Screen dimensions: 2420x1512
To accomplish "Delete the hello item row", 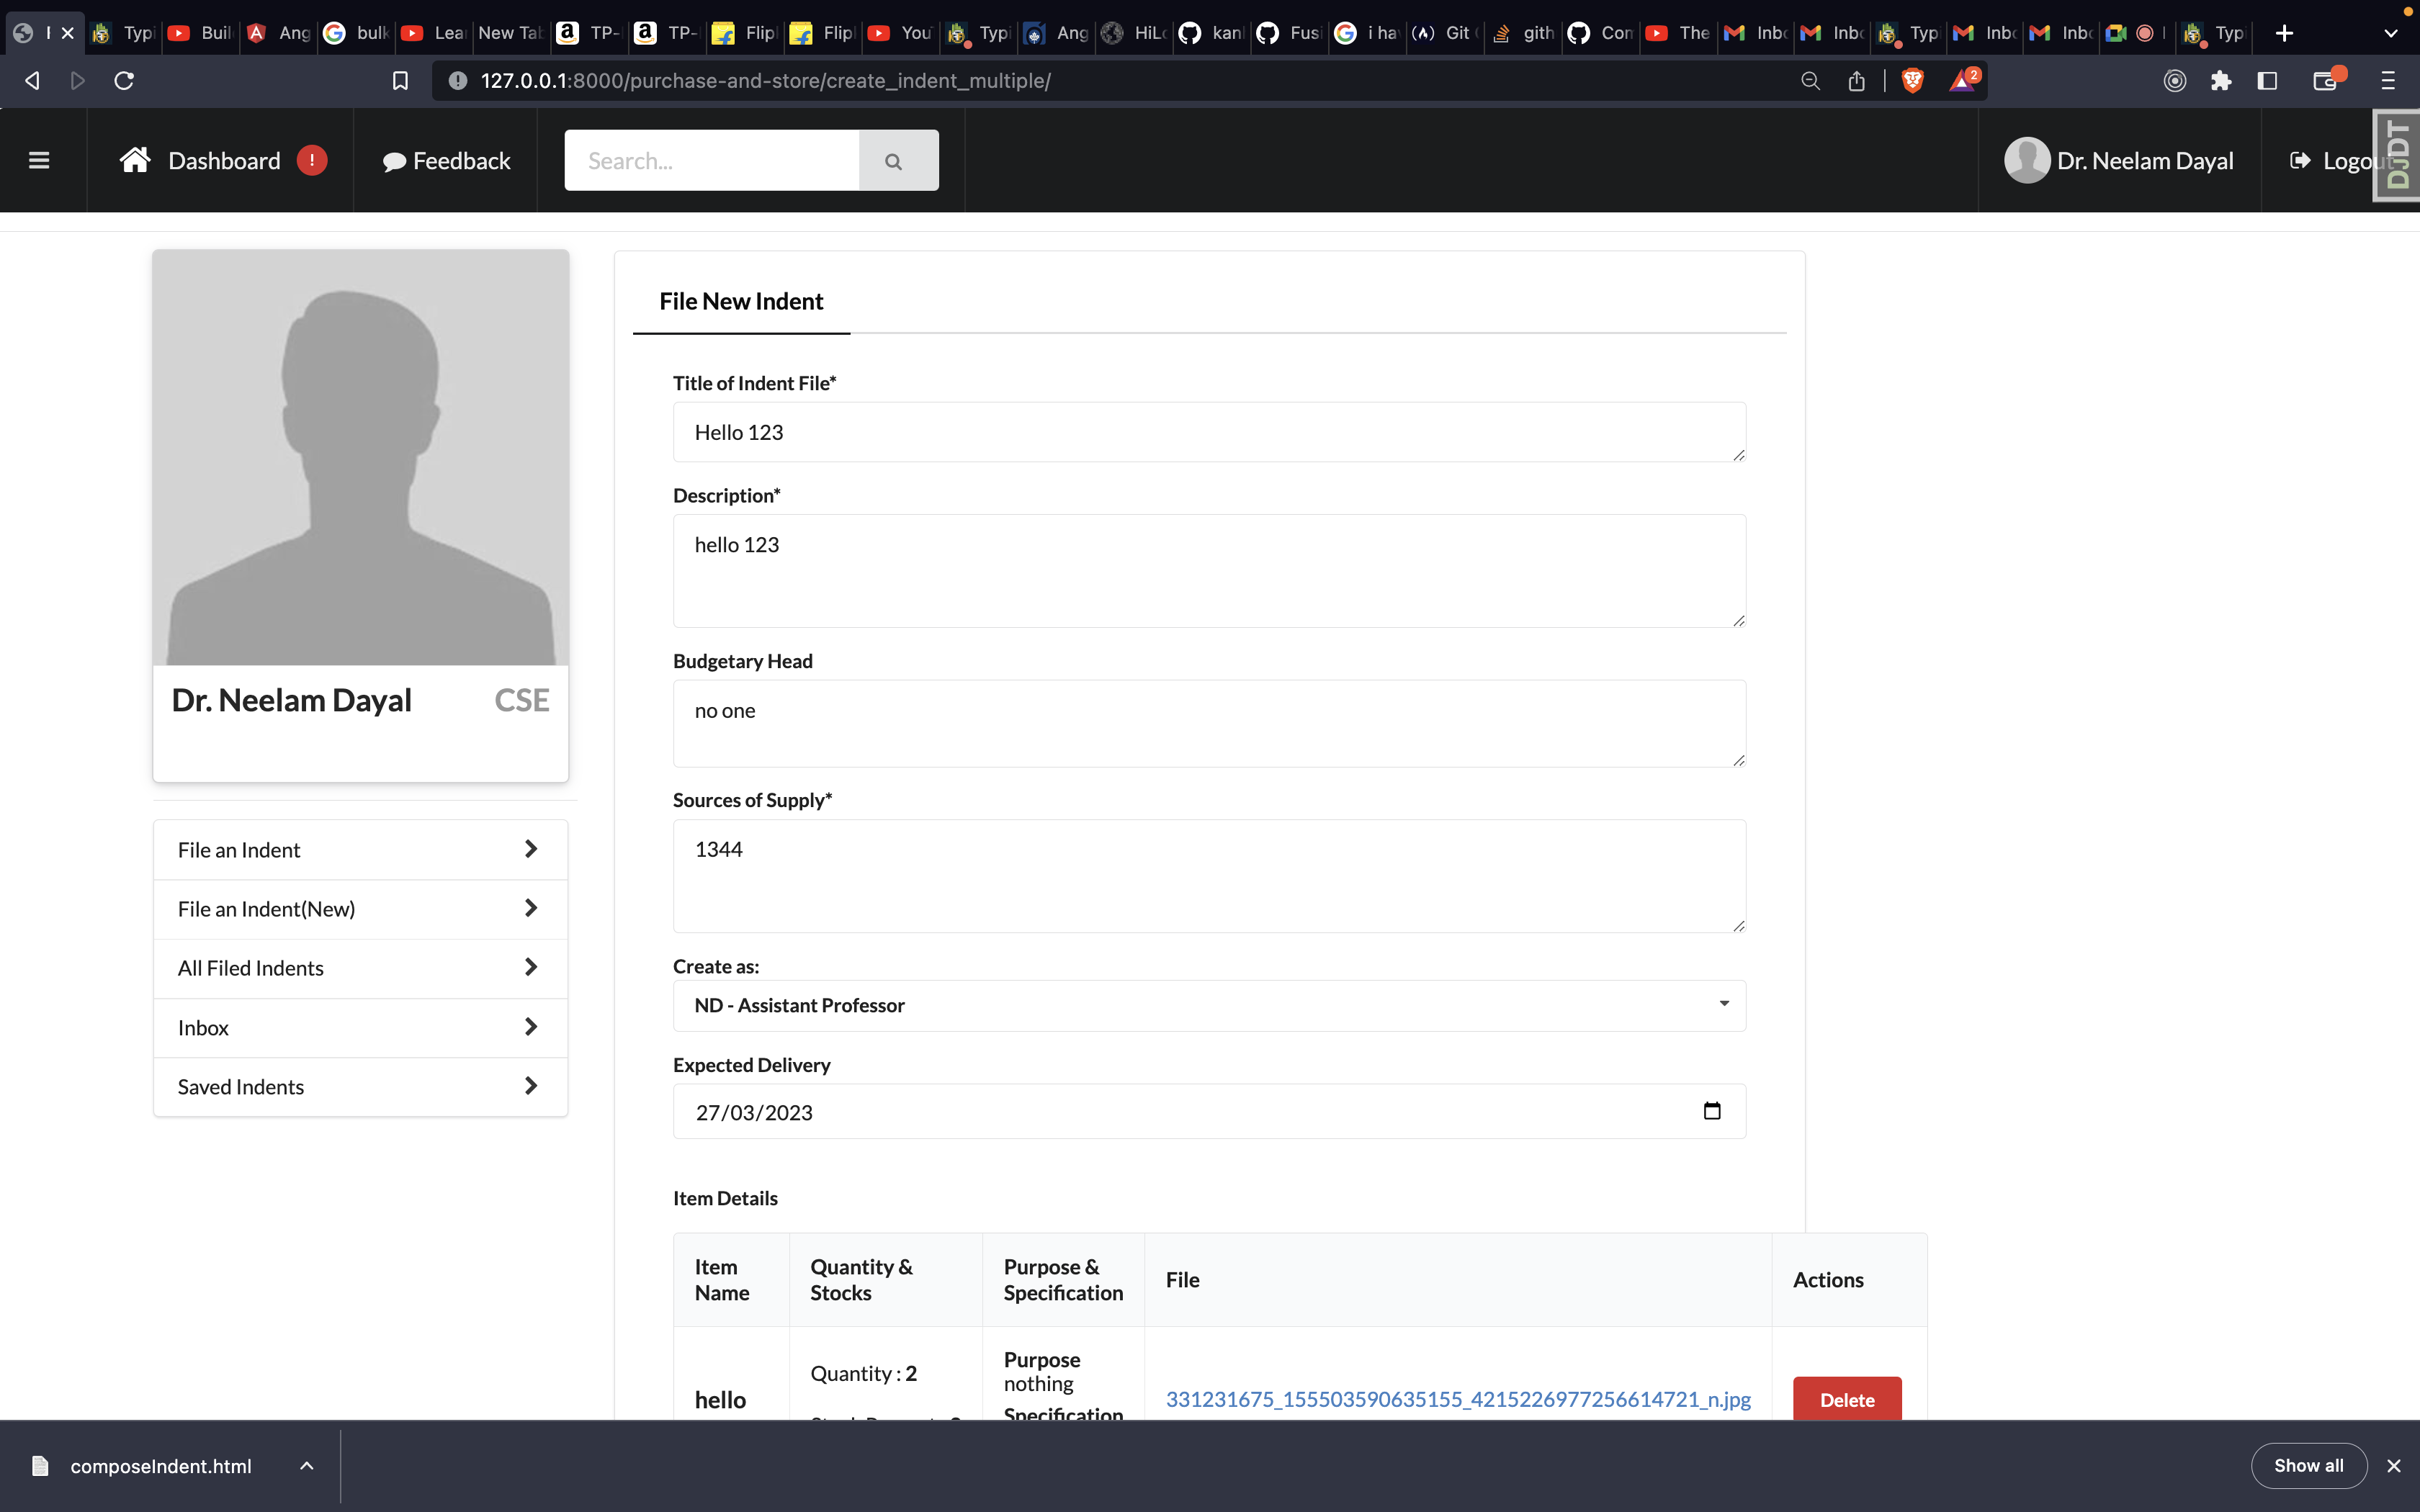I will 1846,1399.
